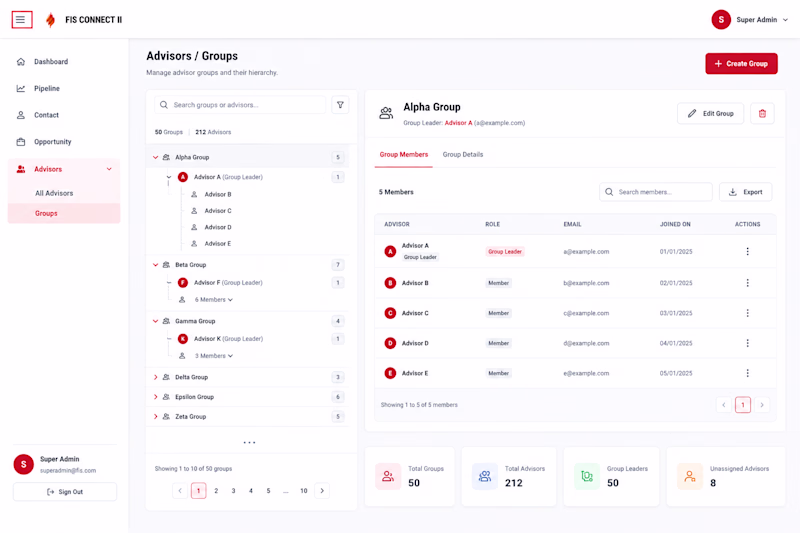Screen dimensions: 800x533
Task: Click the Export button
Action: click(745, 192)
